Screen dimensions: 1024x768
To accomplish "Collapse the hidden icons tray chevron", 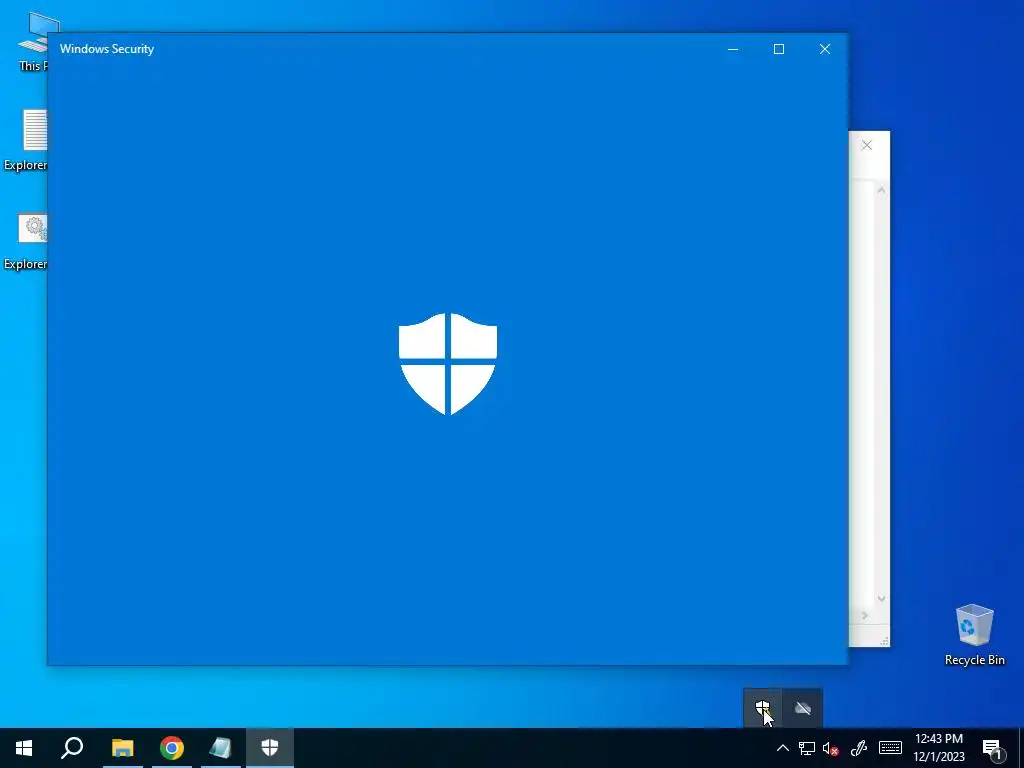I will tap(782, 748).
